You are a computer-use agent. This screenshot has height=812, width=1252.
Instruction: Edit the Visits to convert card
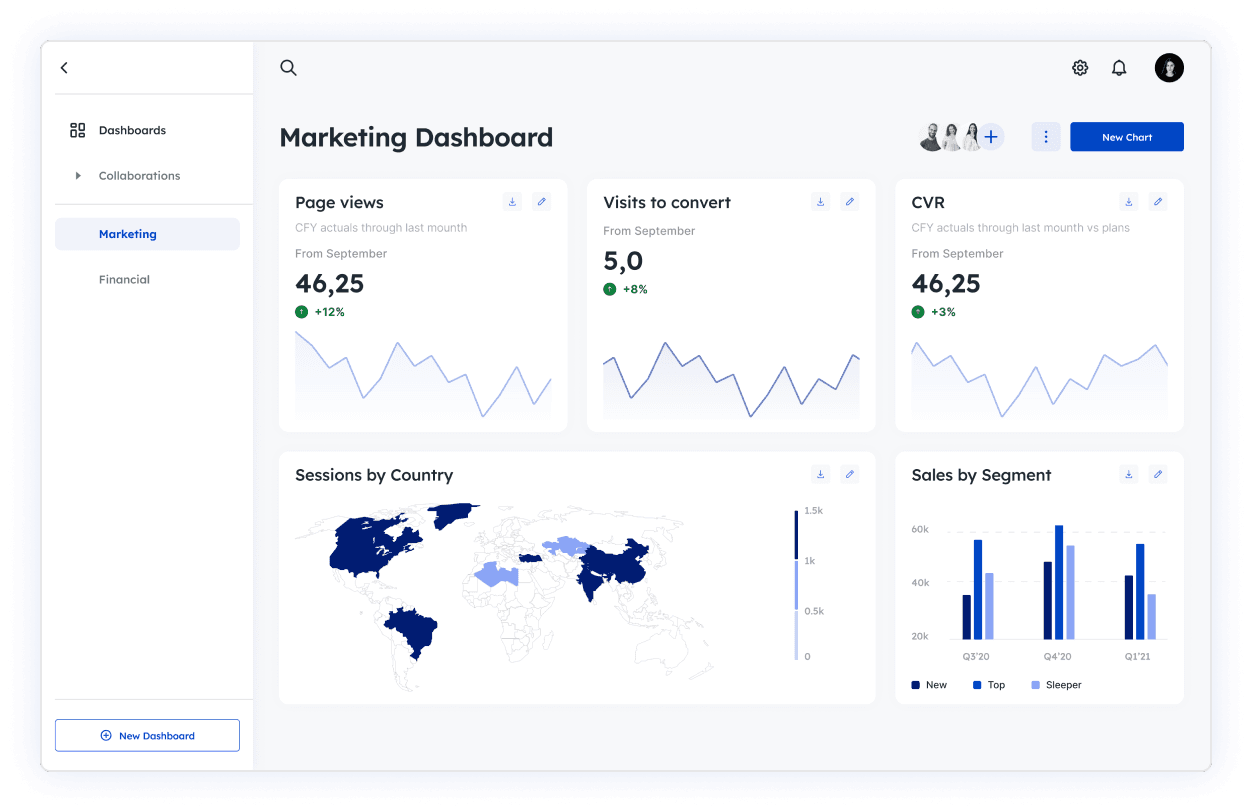pos(849,201)
